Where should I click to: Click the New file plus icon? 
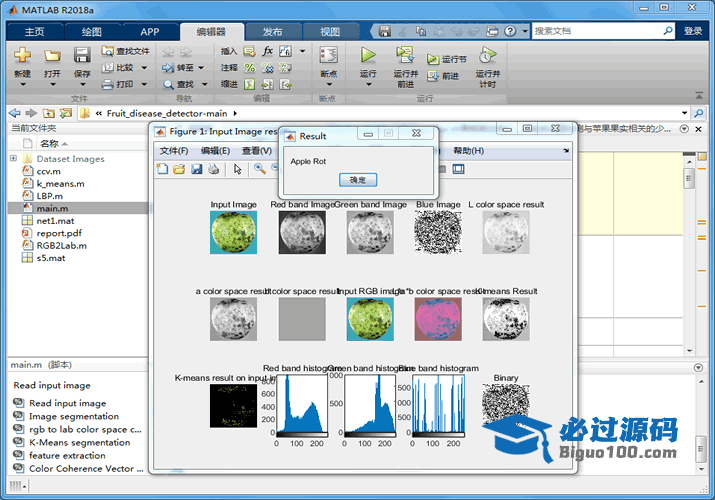(22, 55)
